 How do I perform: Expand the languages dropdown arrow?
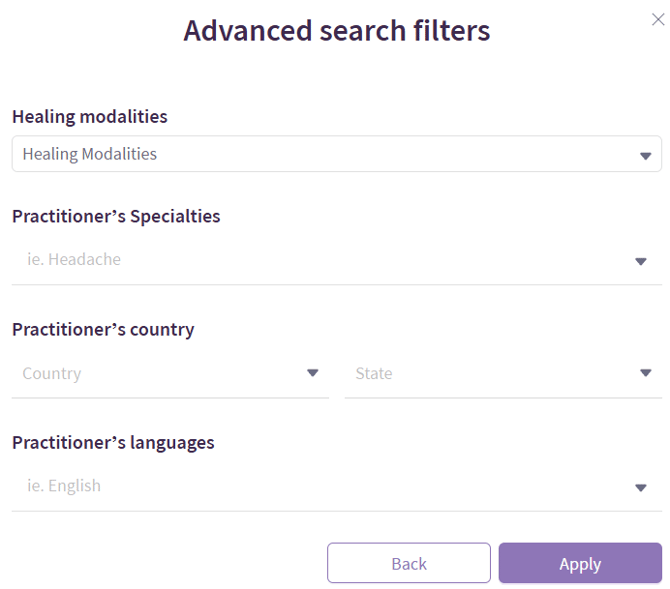click(641, 488)
